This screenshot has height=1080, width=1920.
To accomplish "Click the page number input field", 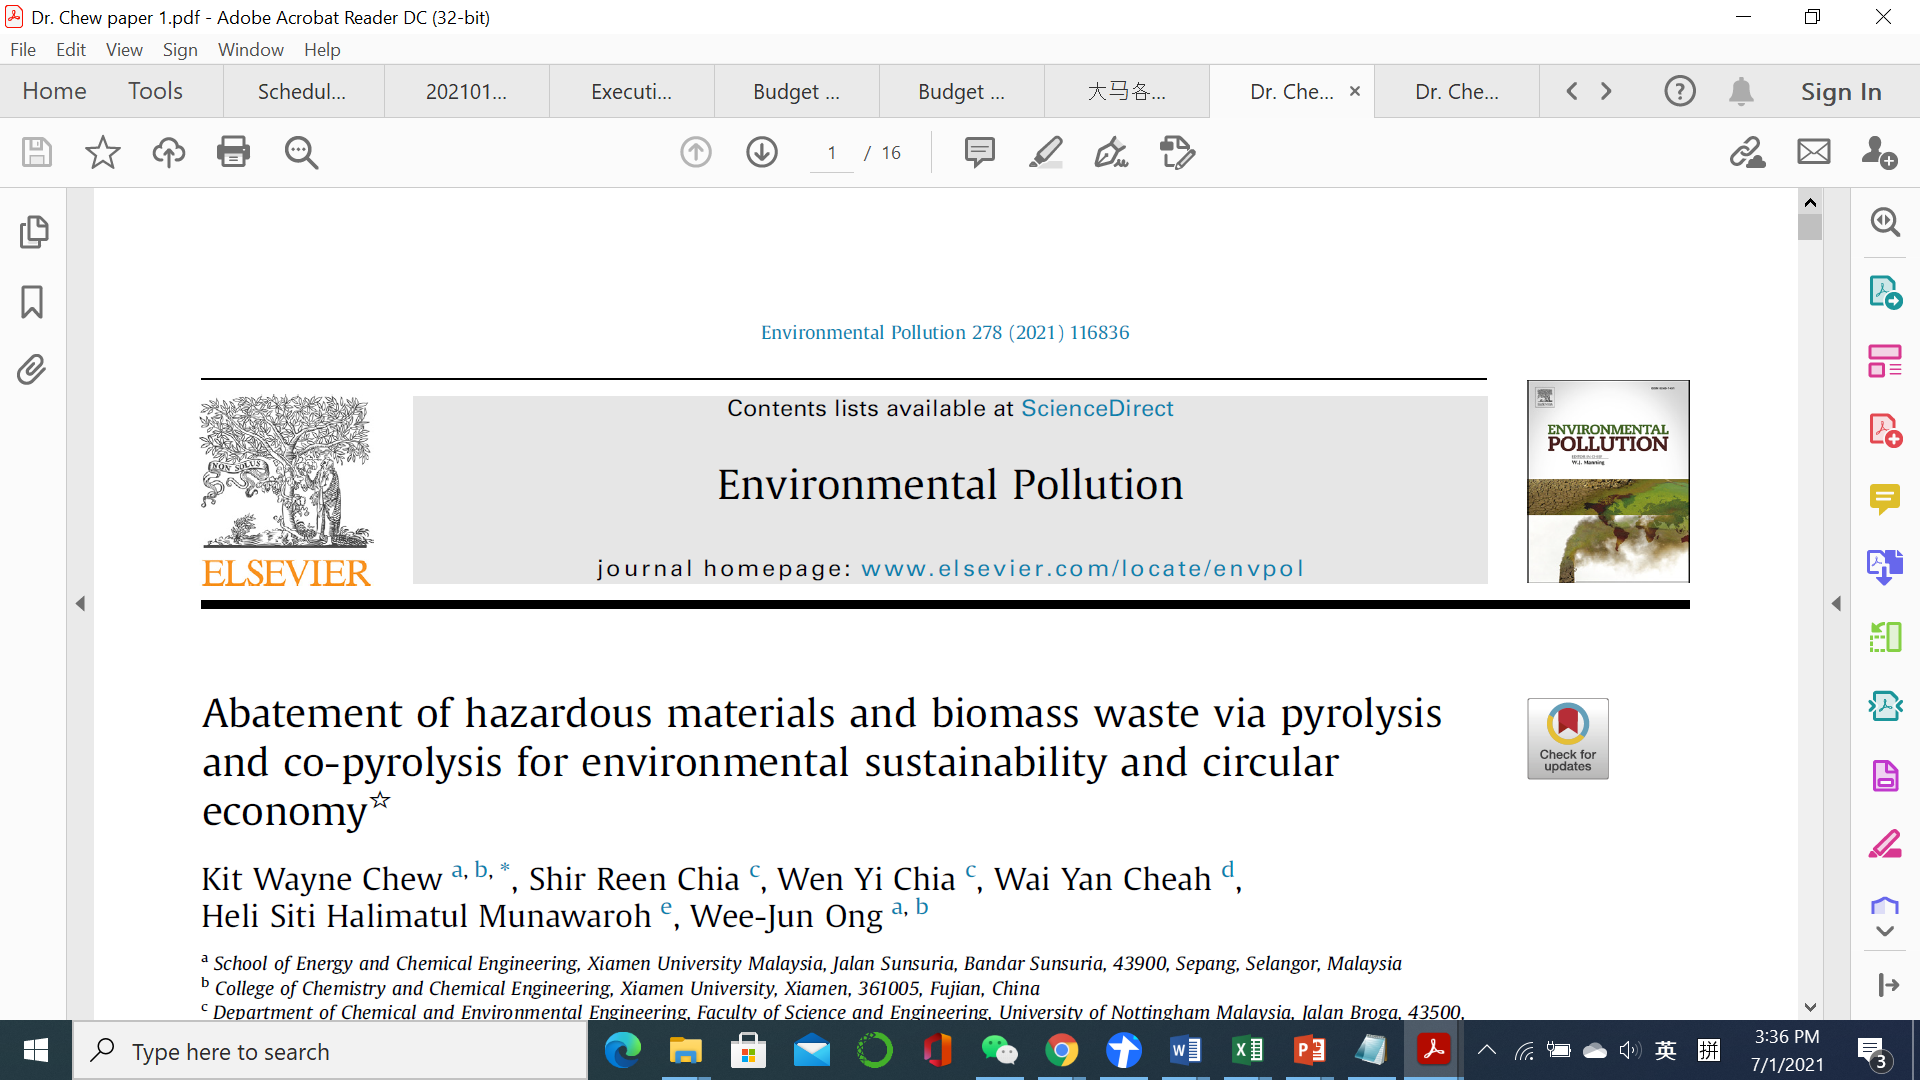I will (x=832, y=153).
